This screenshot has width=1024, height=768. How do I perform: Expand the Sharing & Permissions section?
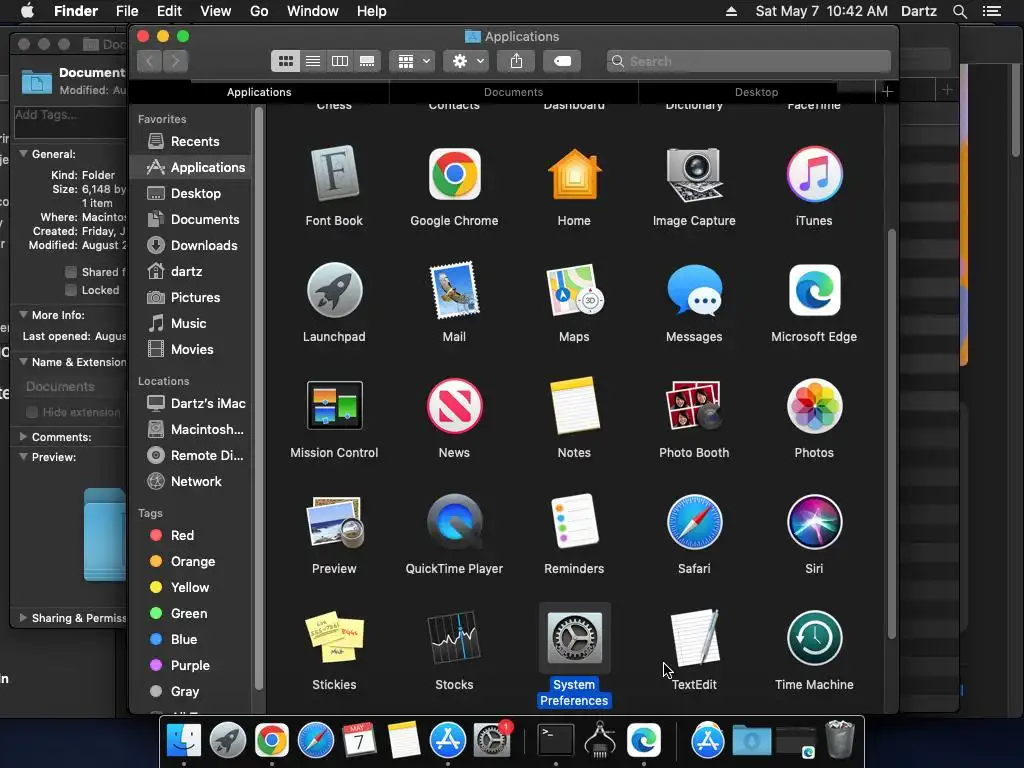click(24, 618)
